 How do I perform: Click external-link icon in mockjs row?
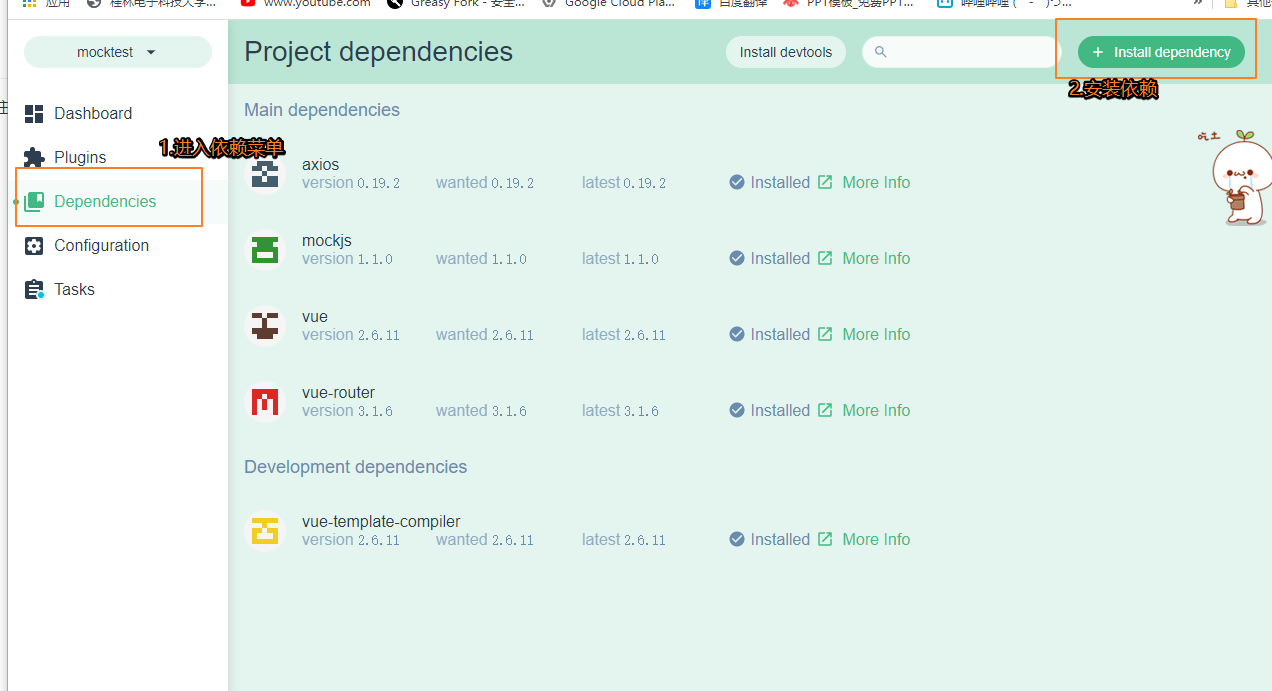click(x=825, y=258)
